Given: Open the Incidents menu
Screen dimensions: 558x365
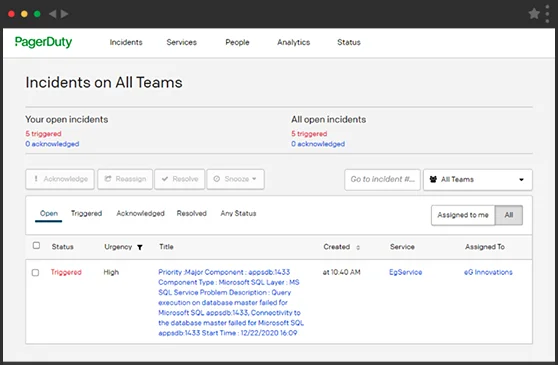Looking at the screenshot, I should tap(126, 42).
